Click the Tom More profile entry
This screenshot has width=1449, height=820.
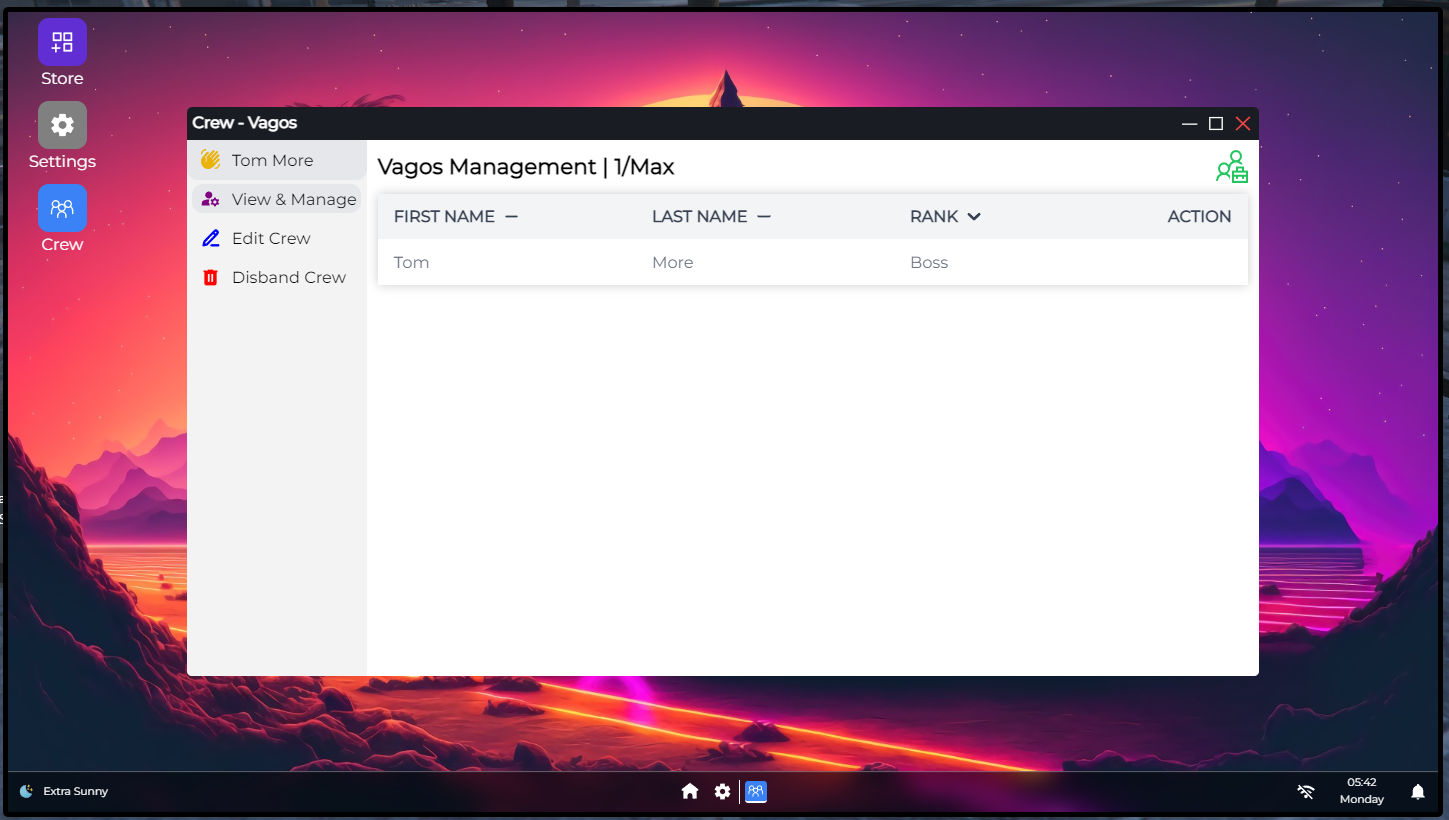(x=272, y=160)
